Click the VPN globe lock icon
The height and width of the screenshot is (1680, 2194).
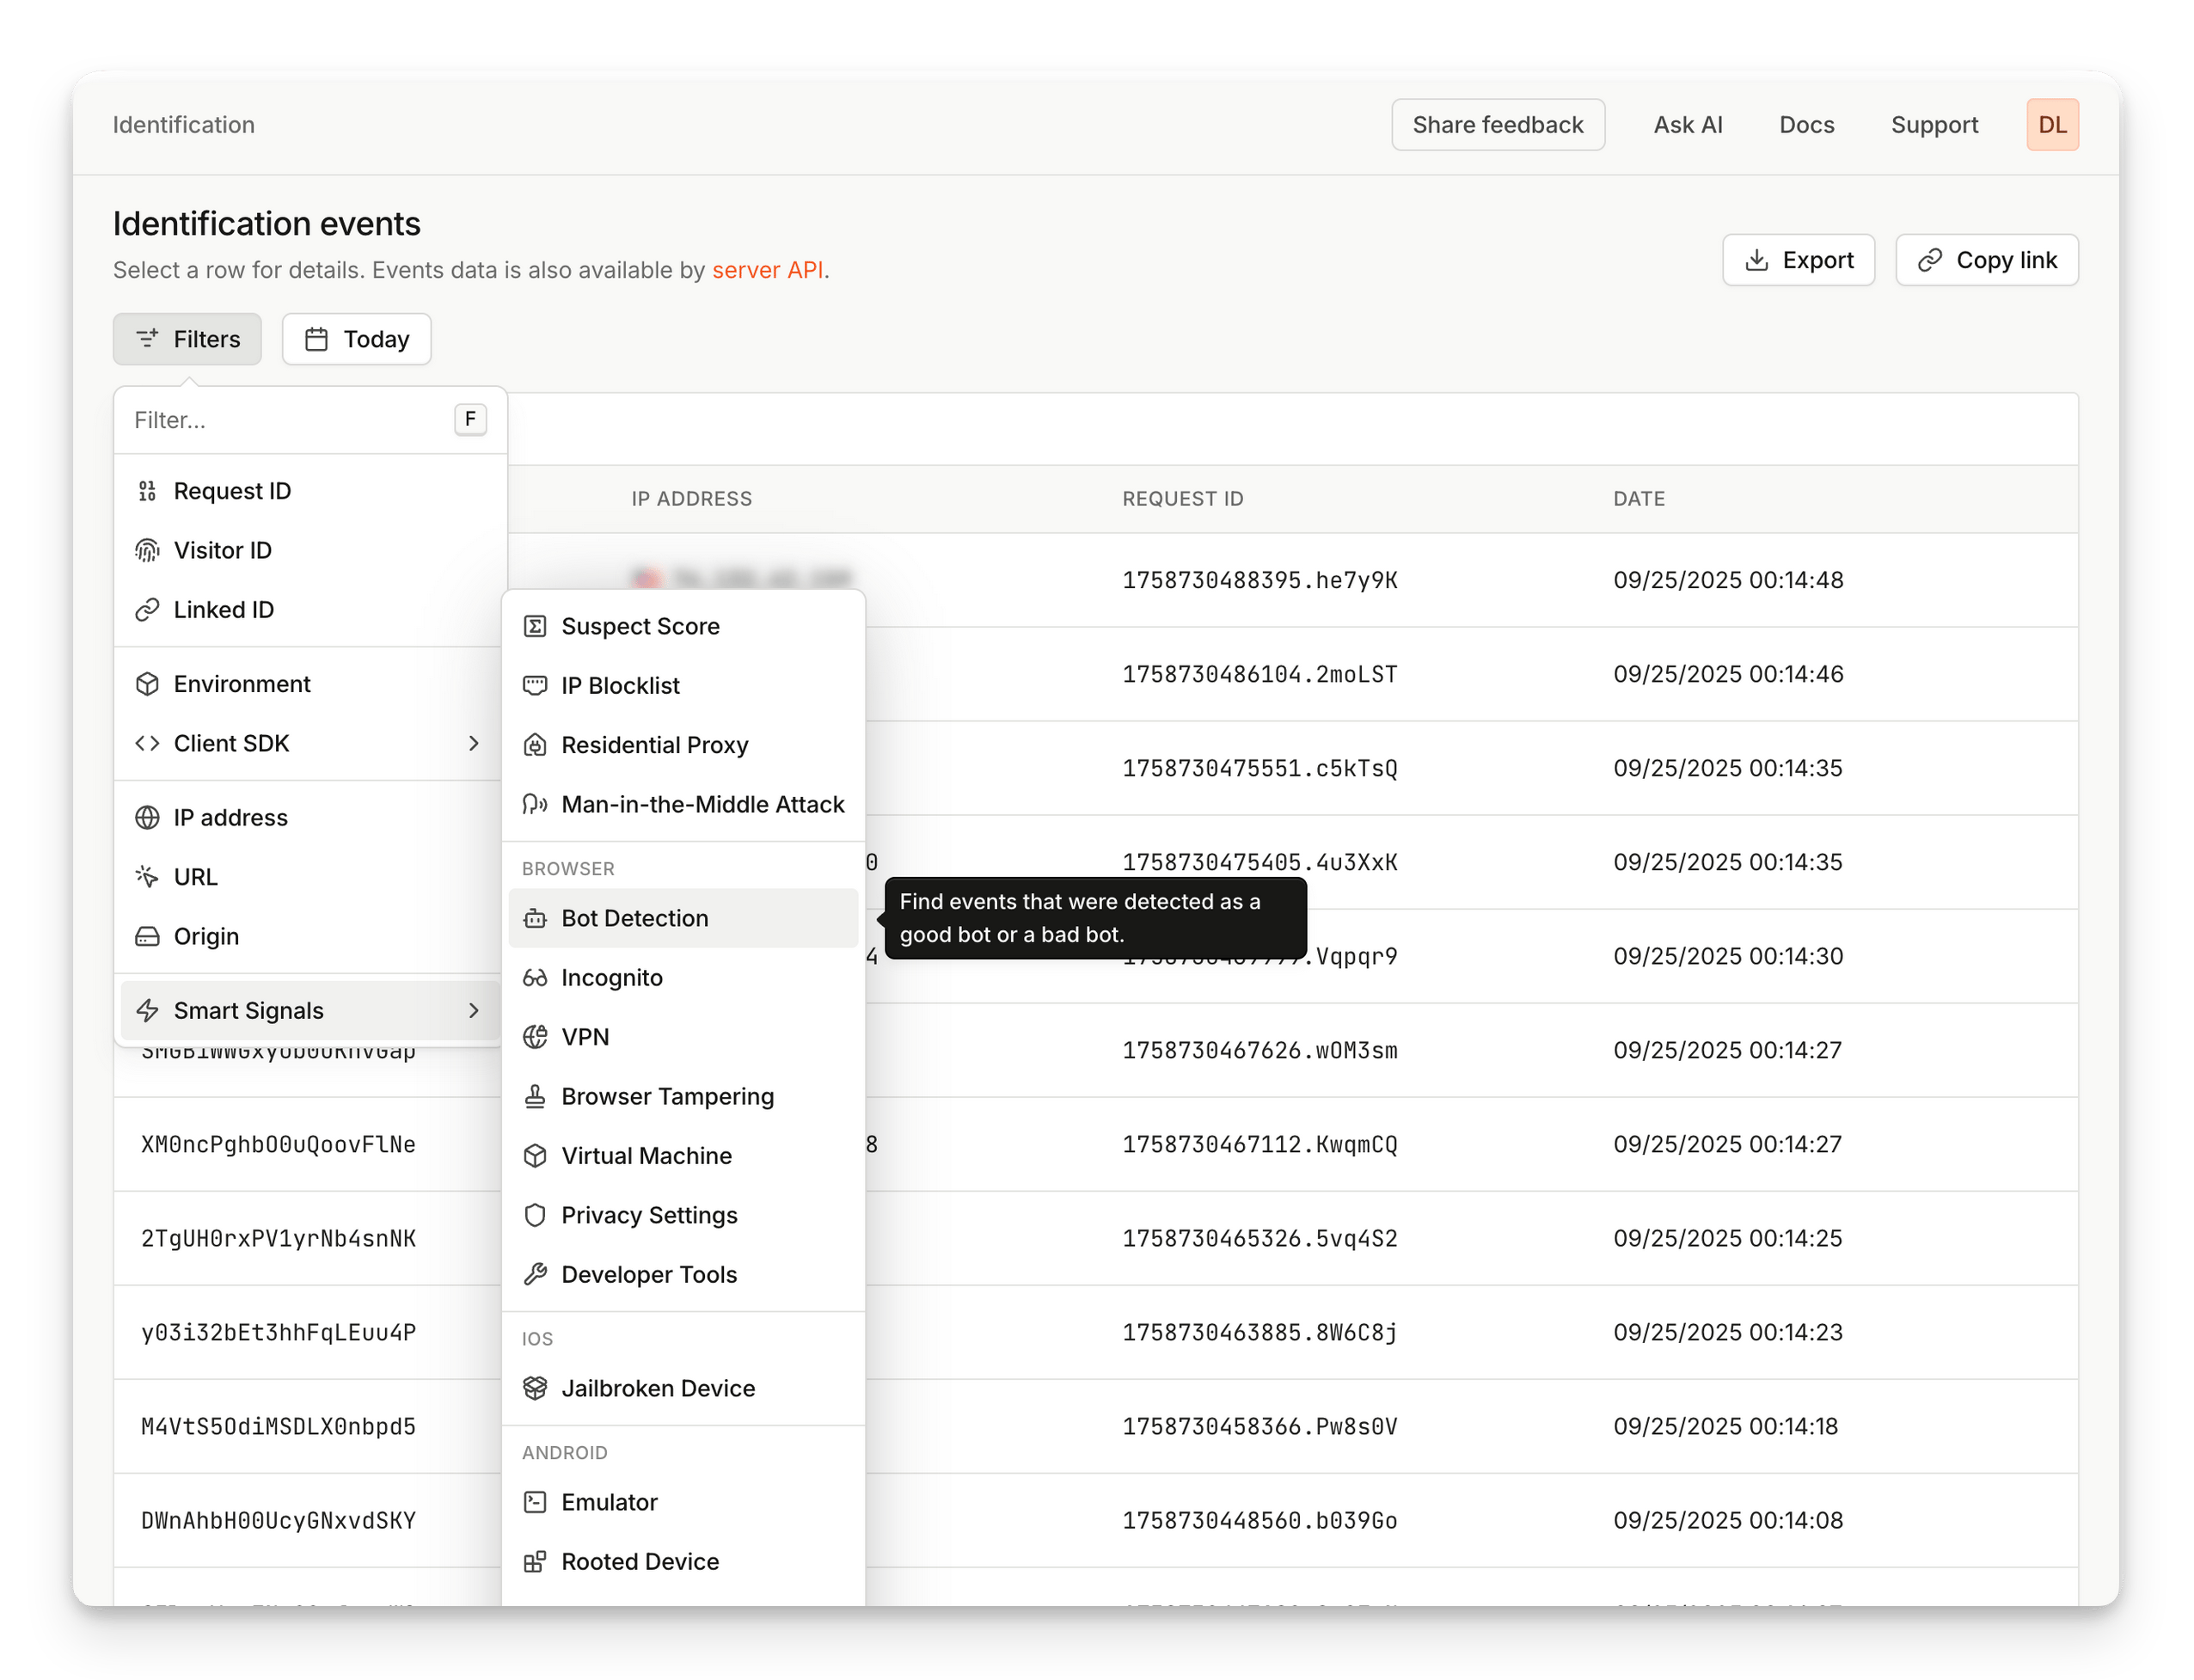tap(535, 1037)
